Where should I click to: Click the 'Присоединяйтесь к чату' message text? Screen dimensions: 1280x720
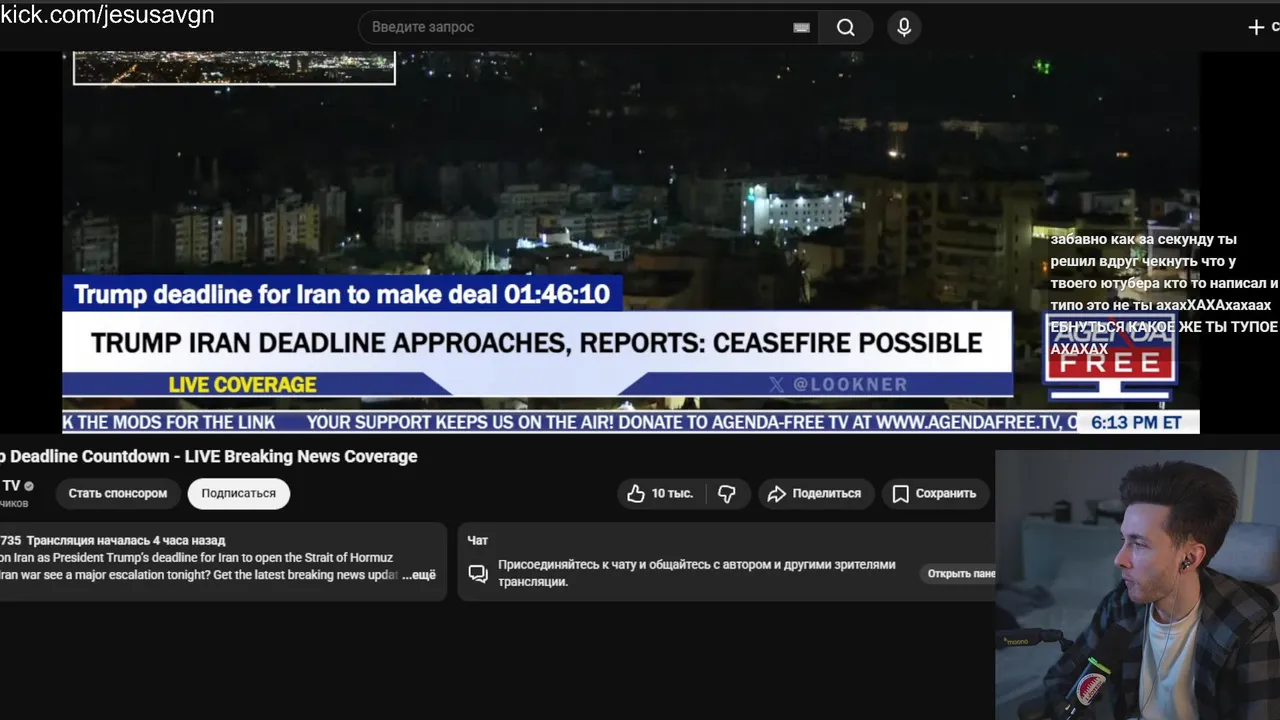697,573
